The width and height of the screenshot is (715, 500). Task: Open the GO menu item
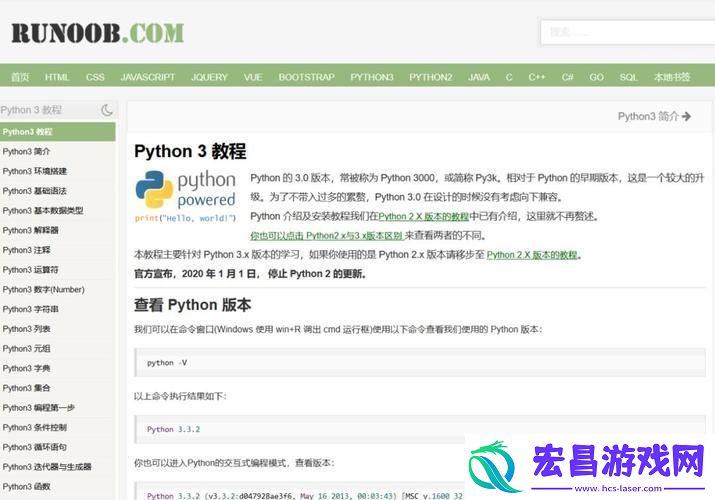pyautogui.click(x=596, y=77)
